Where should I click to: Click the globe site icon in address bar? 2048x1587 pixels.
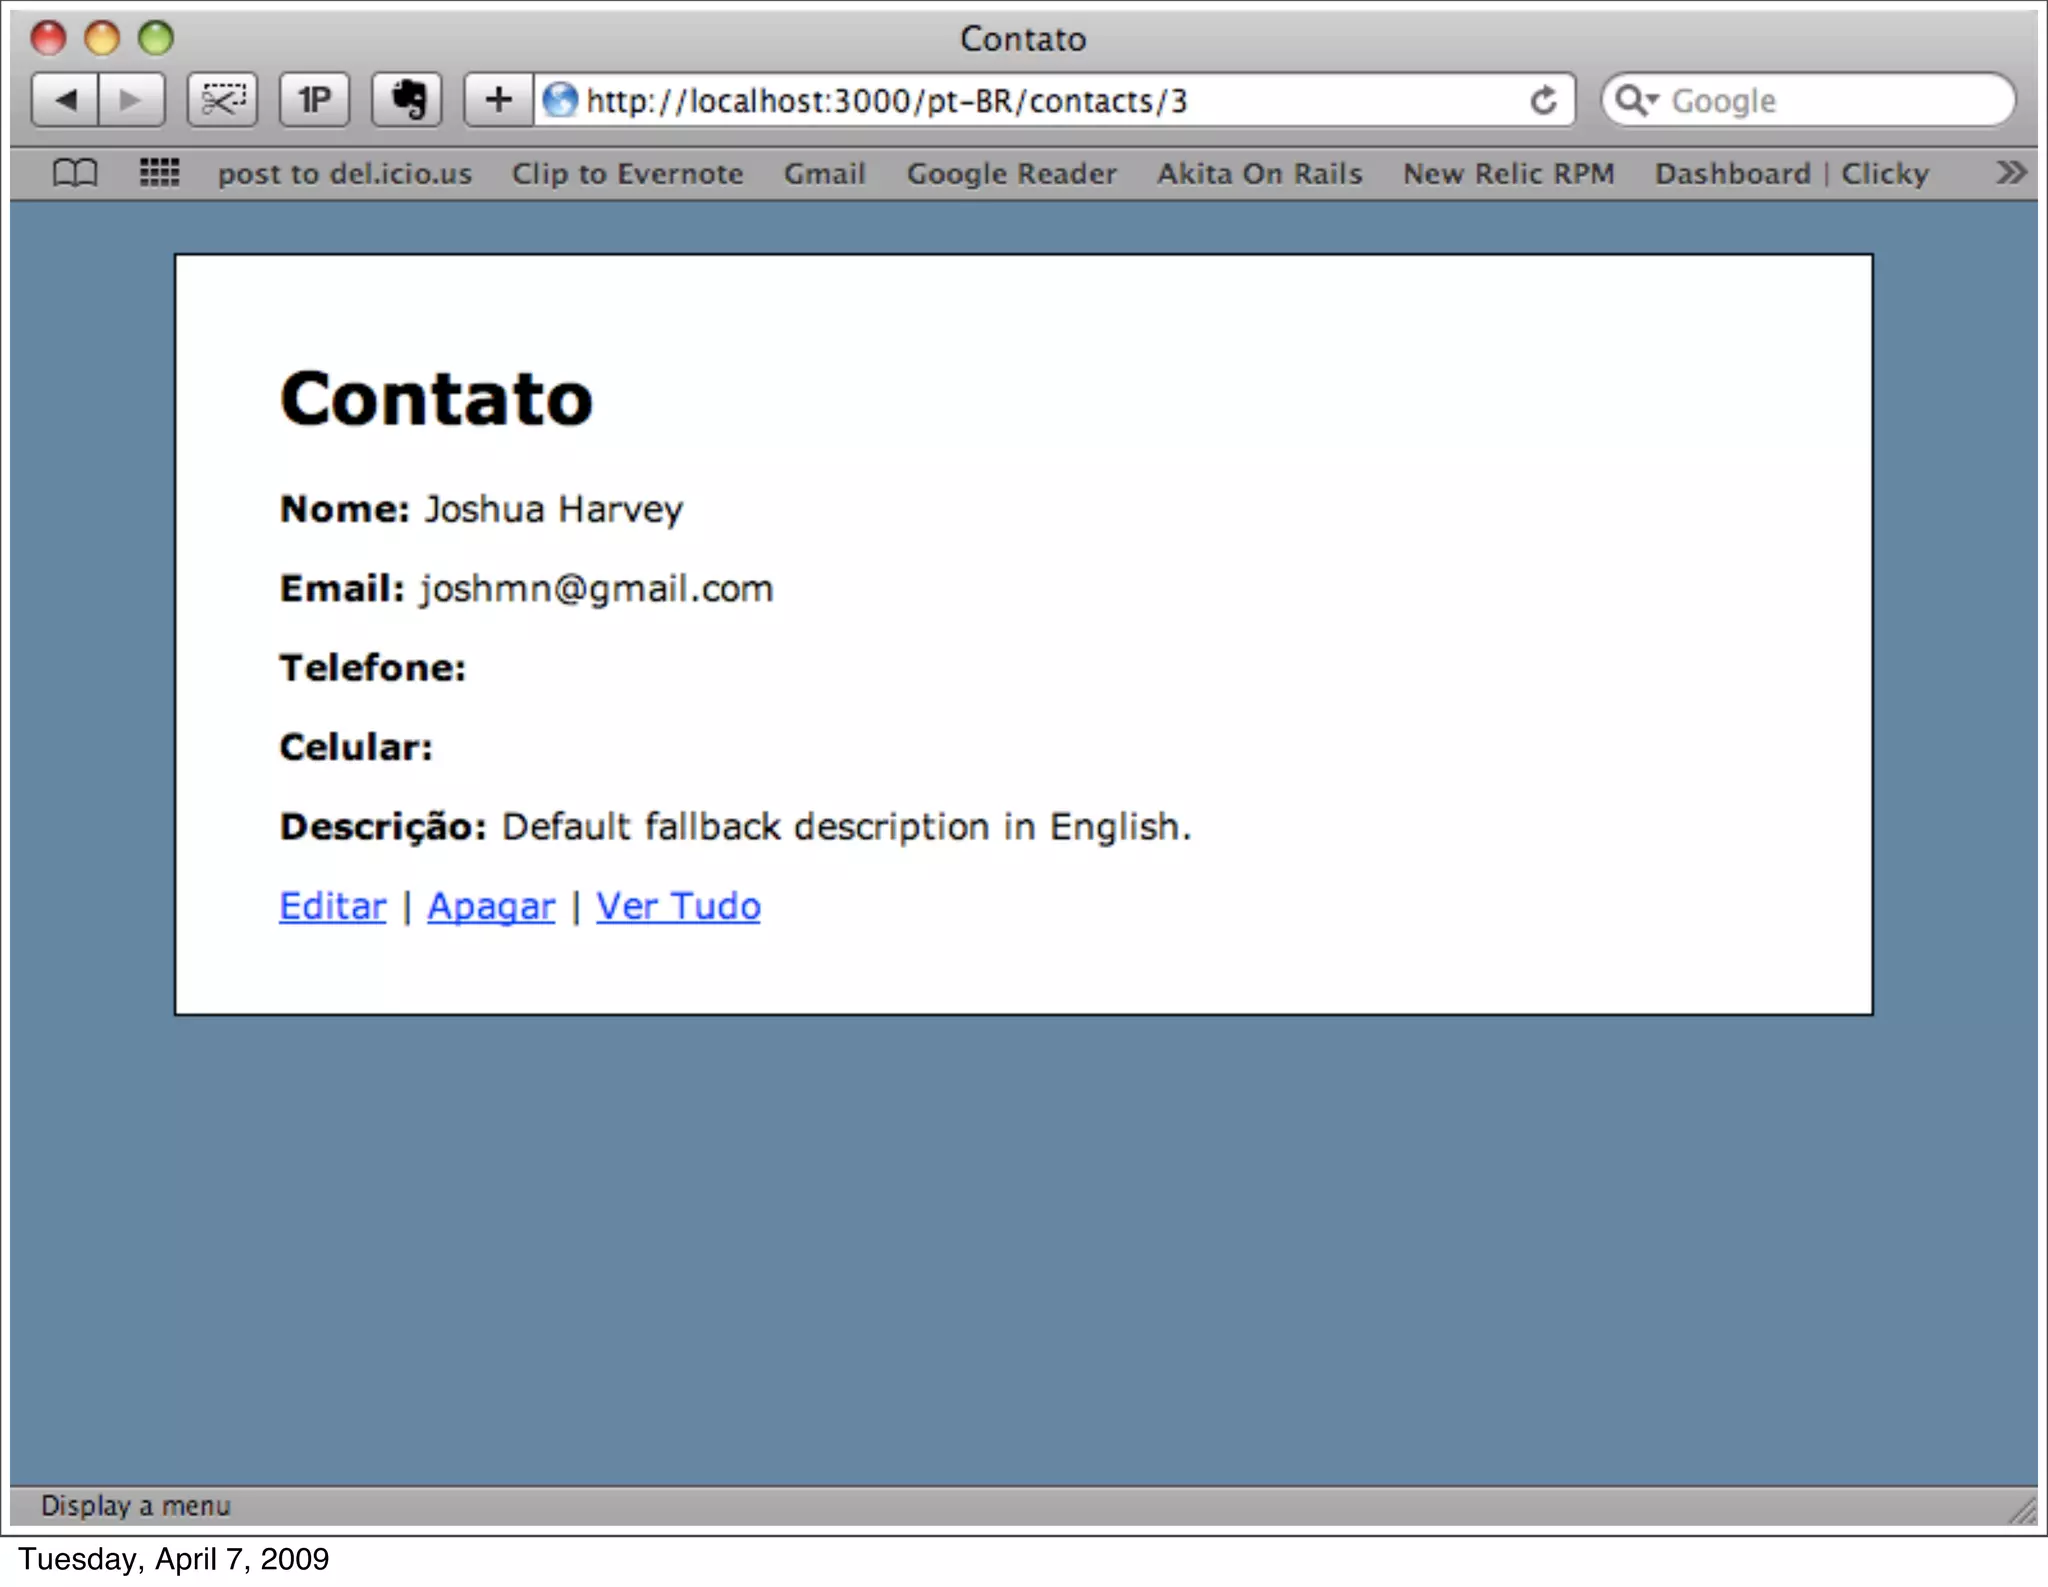[560, 100]
